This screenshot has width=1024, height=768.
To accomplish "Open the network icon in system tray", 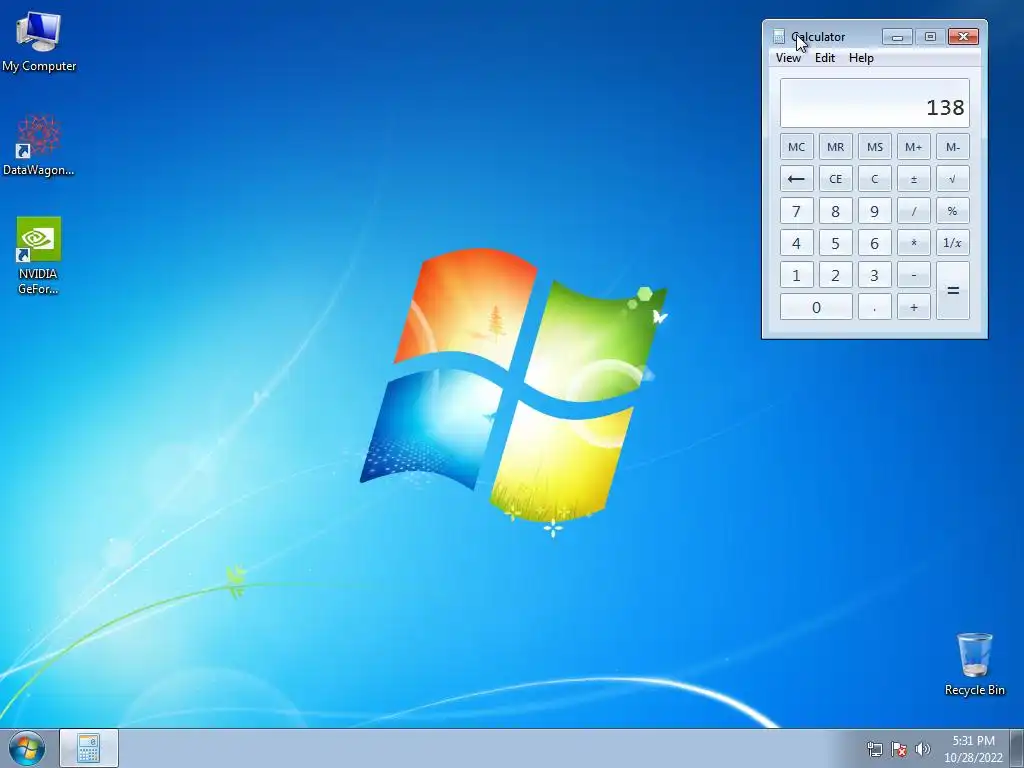I will [874, 749].
